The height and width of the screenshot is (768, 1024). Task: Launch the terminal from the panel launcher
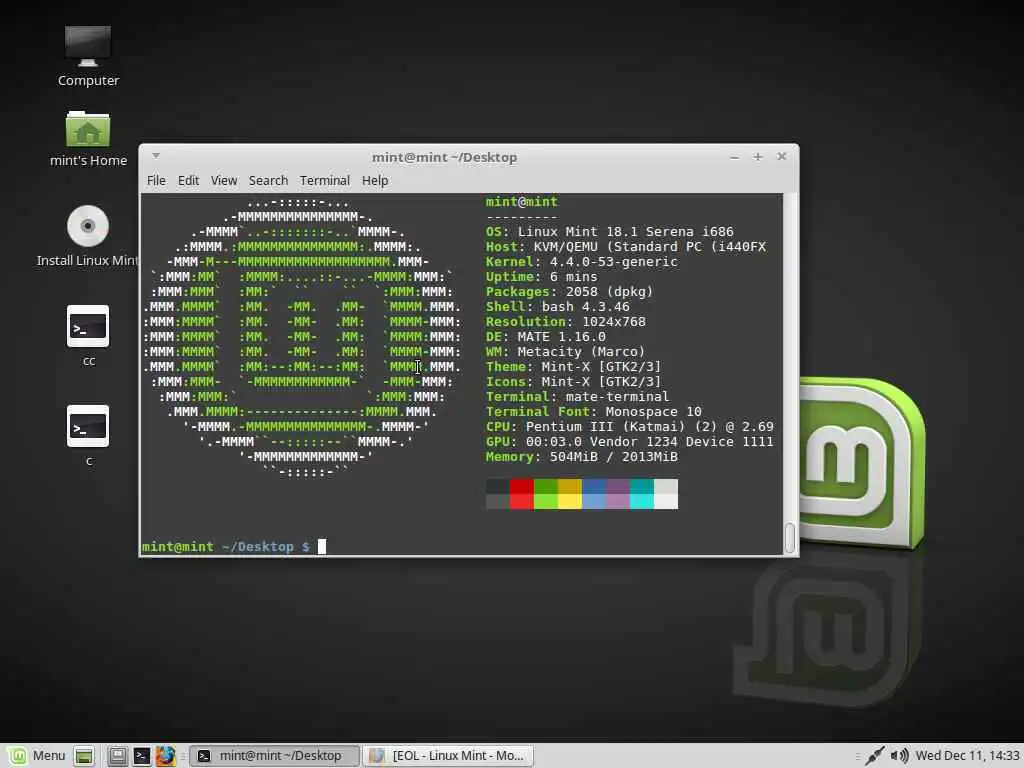pos(142,756)
